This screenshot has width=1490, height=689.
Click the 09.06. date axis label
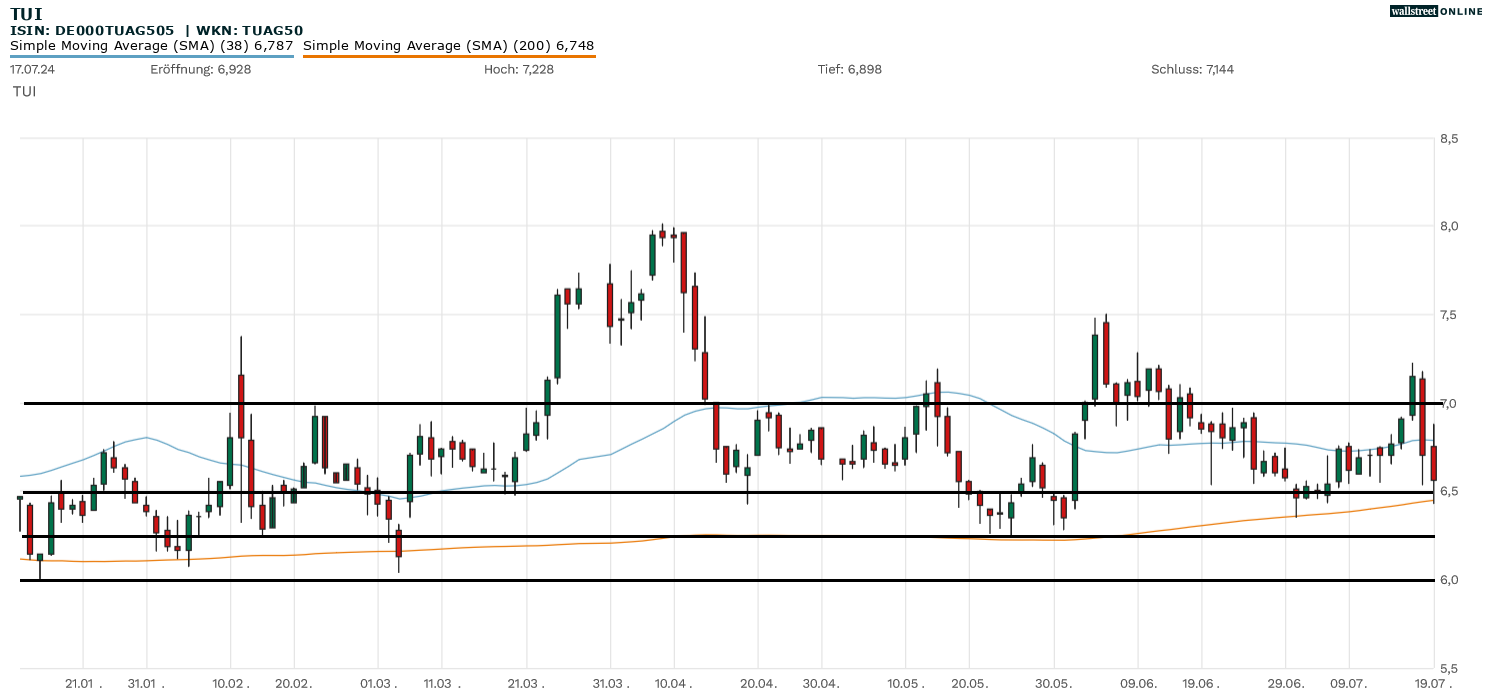pyautogui.click(x=1138, y=683)
